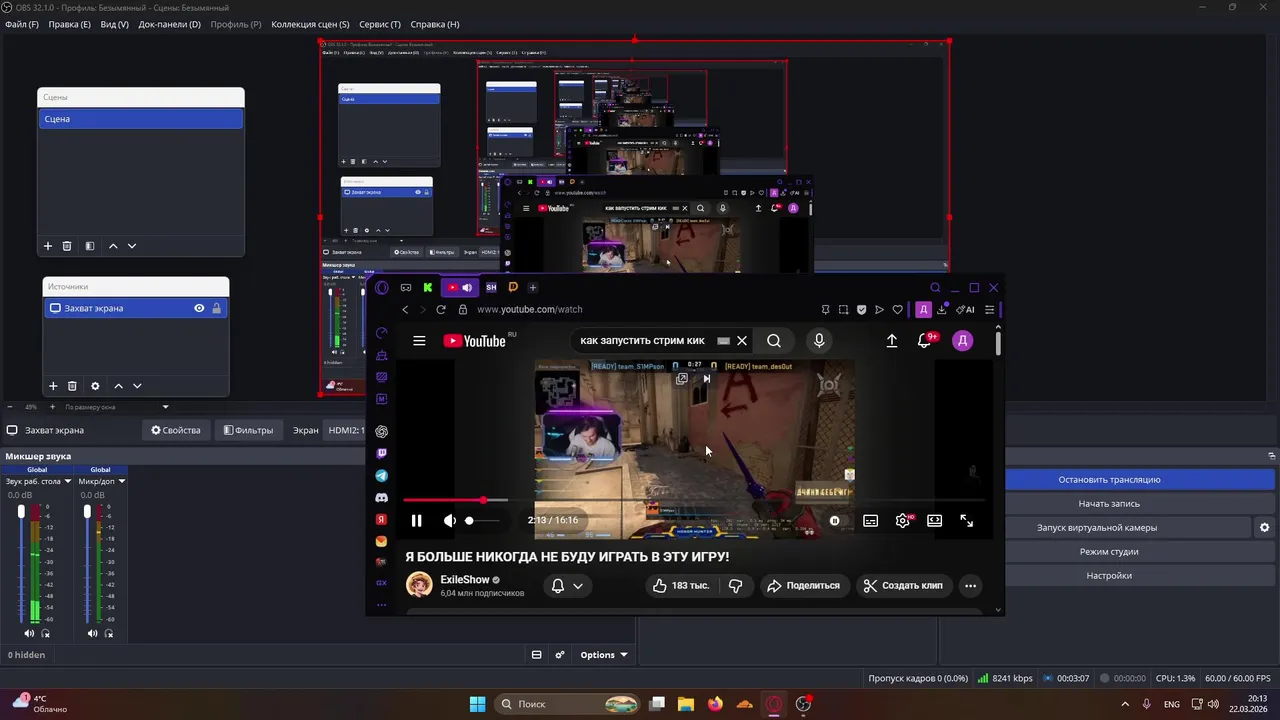Open Вид (V) menu
The width and height of the screenshot is (1280, 720).
(x=114, y=24)
